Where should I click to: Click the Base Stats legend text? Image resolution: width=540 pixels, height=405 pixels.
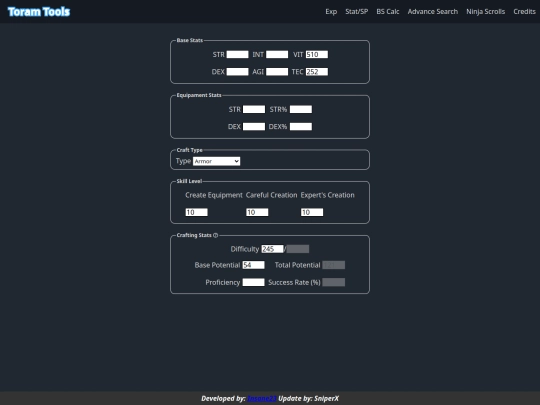click(189, 40)
